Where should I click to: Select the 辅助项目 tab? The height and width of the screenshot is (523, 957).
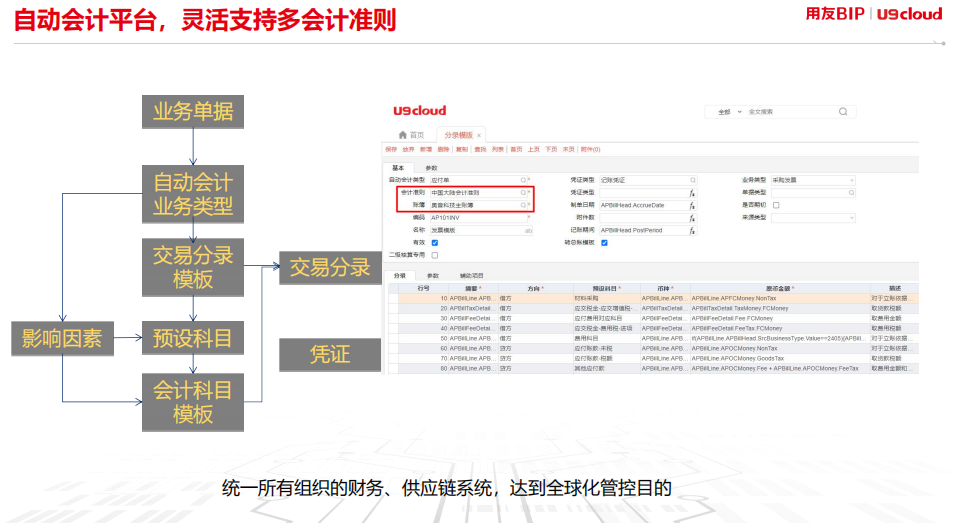pos(471,276)
